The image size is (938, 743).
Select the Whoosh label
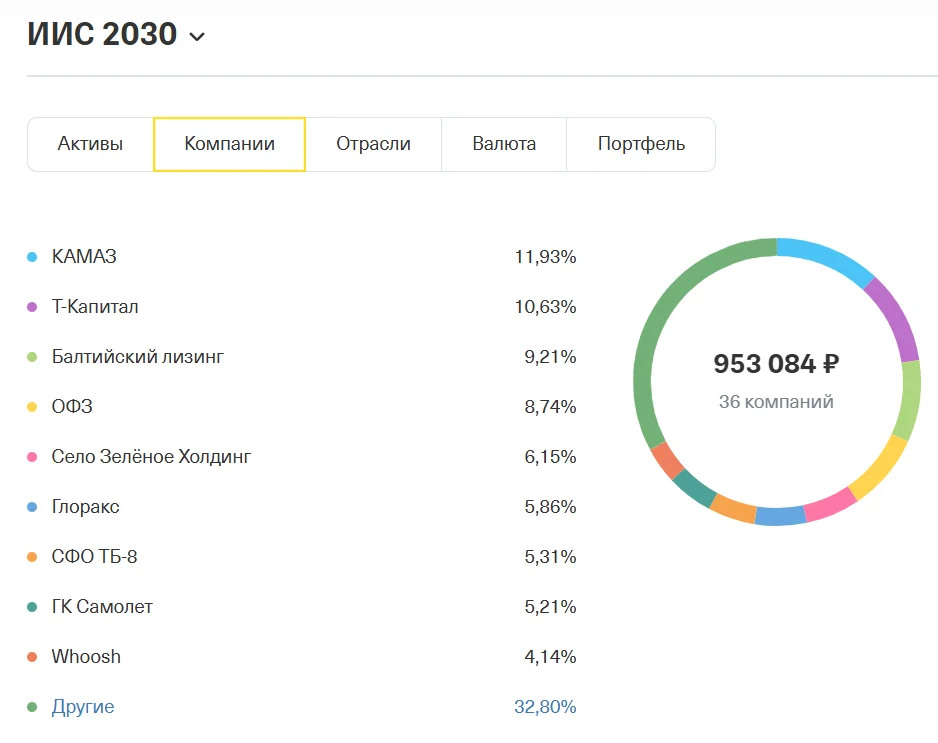click(86, 656)
